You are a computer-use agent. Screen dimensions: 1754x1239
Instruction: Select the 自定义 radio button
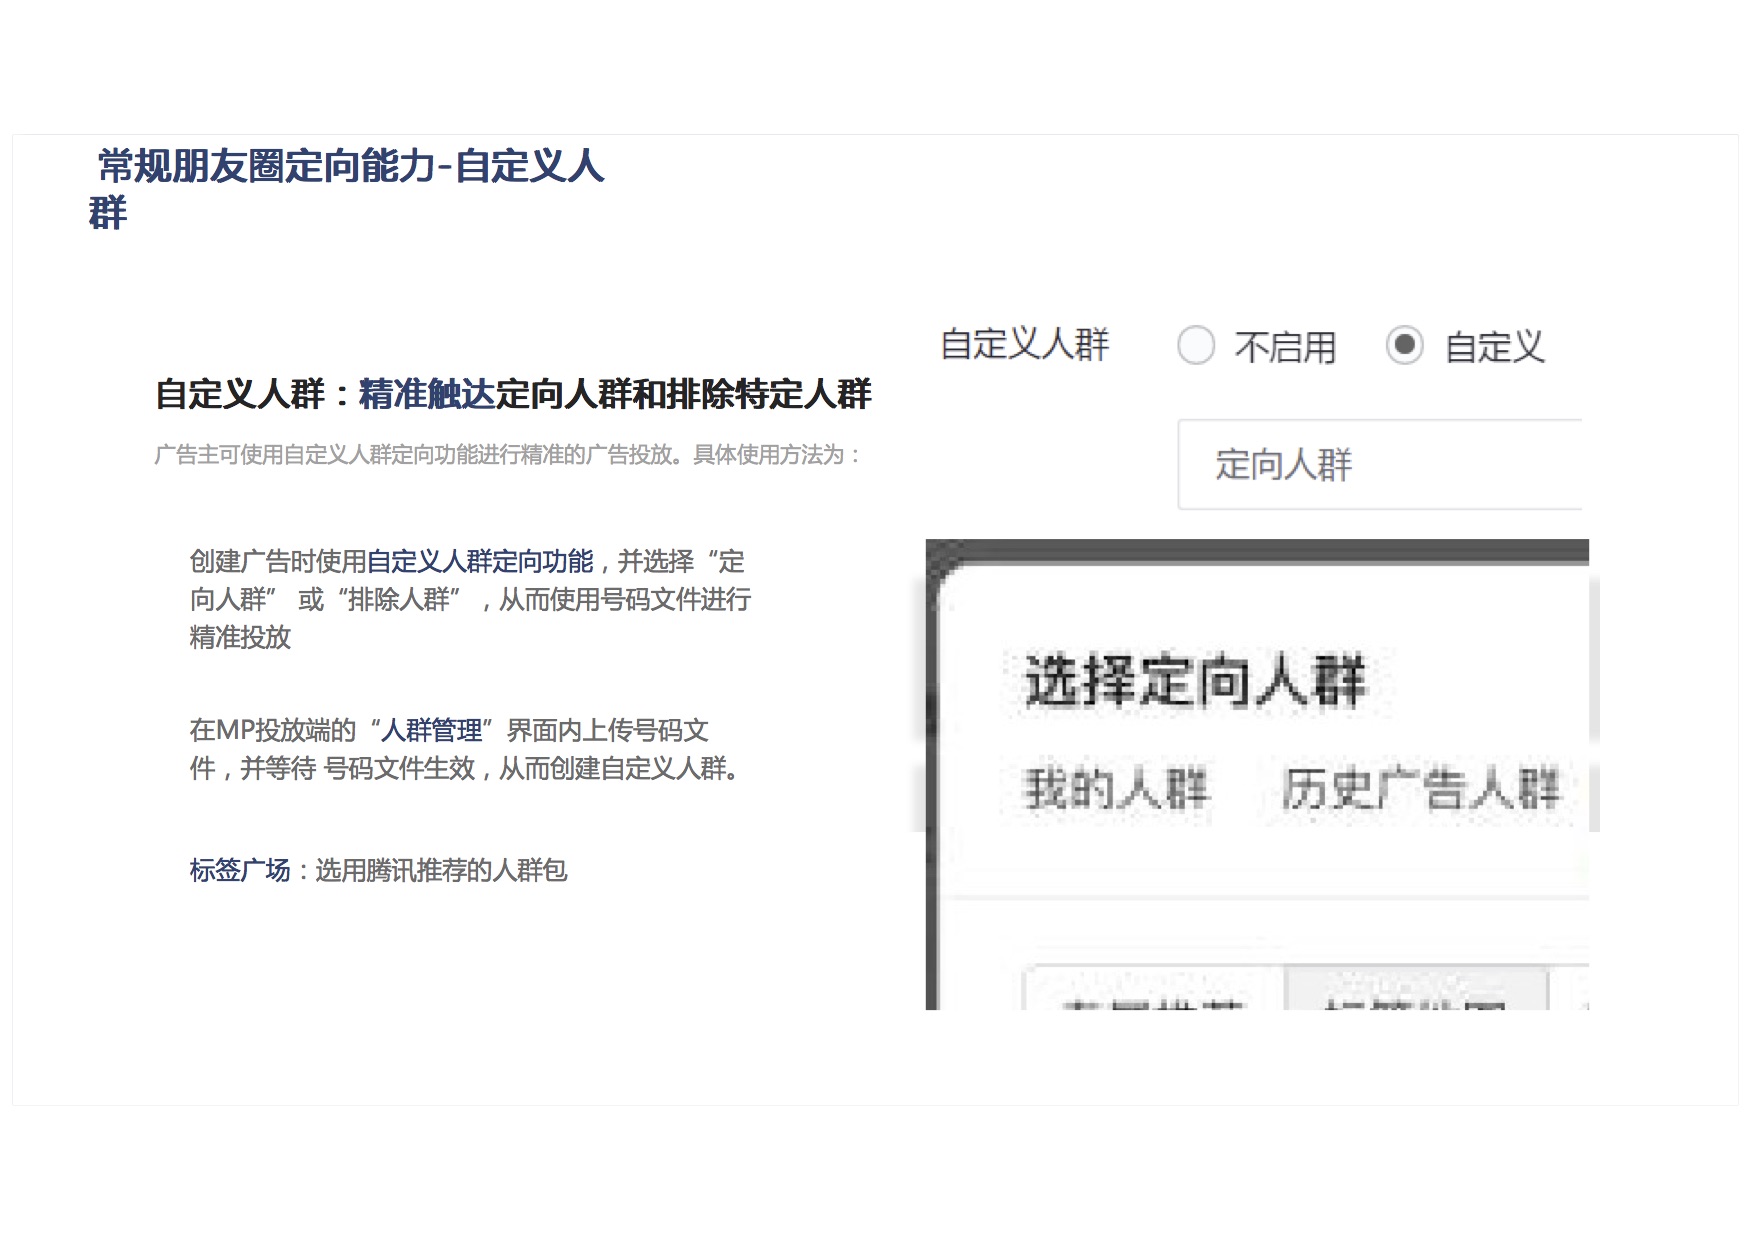click(1404, 346)
